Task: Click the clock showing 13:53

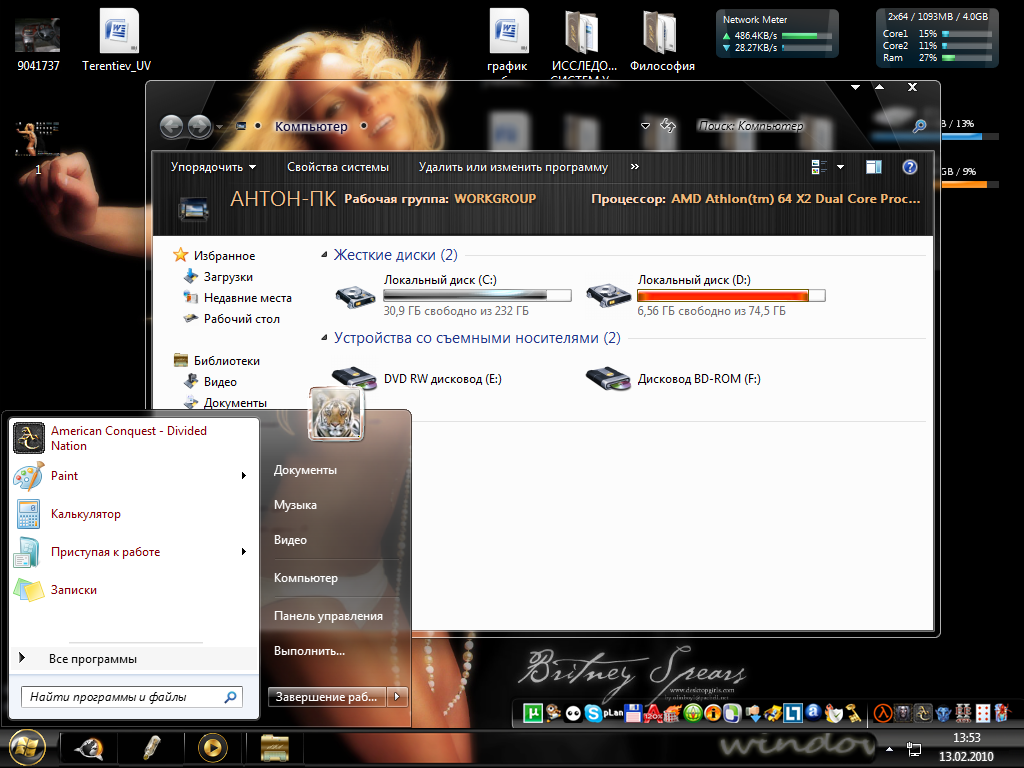Action: [967, 737]
